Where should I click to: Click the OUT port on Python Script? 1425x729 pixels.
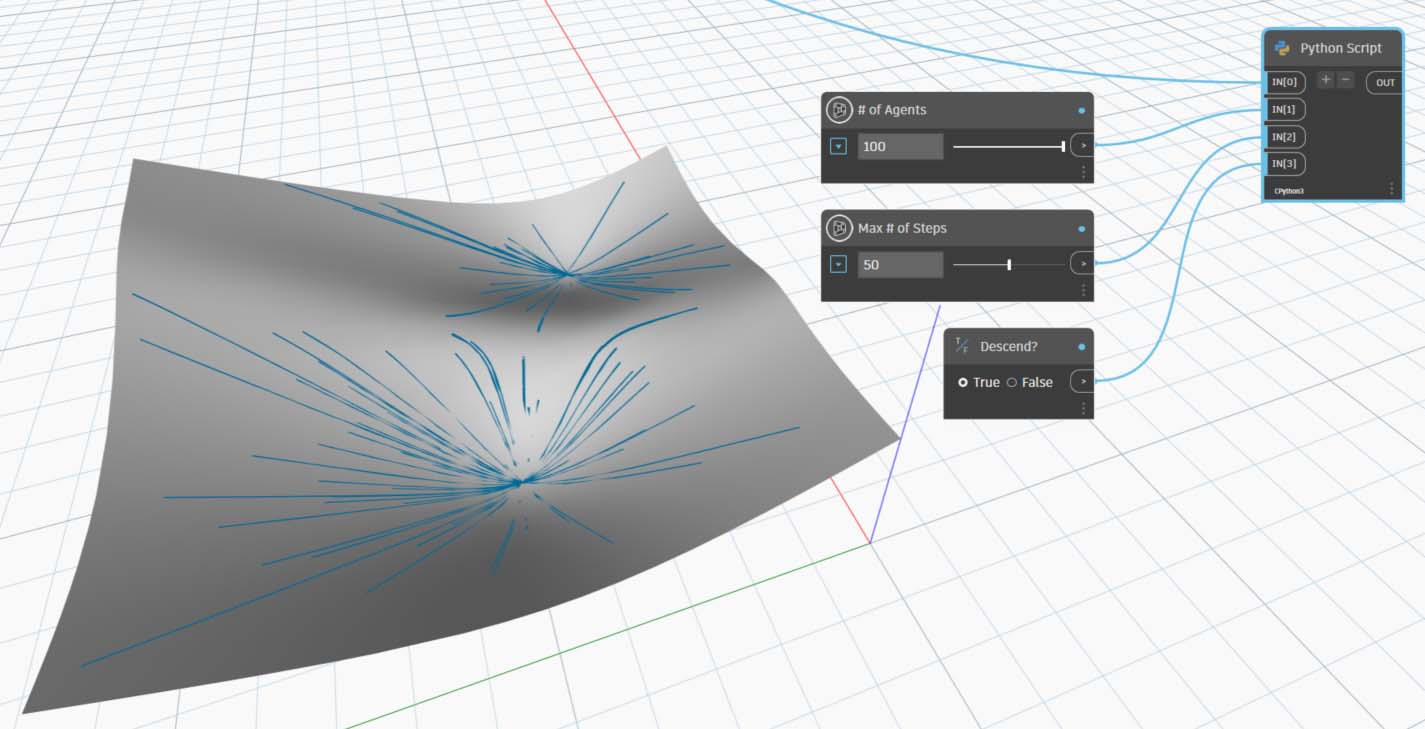1385,82
